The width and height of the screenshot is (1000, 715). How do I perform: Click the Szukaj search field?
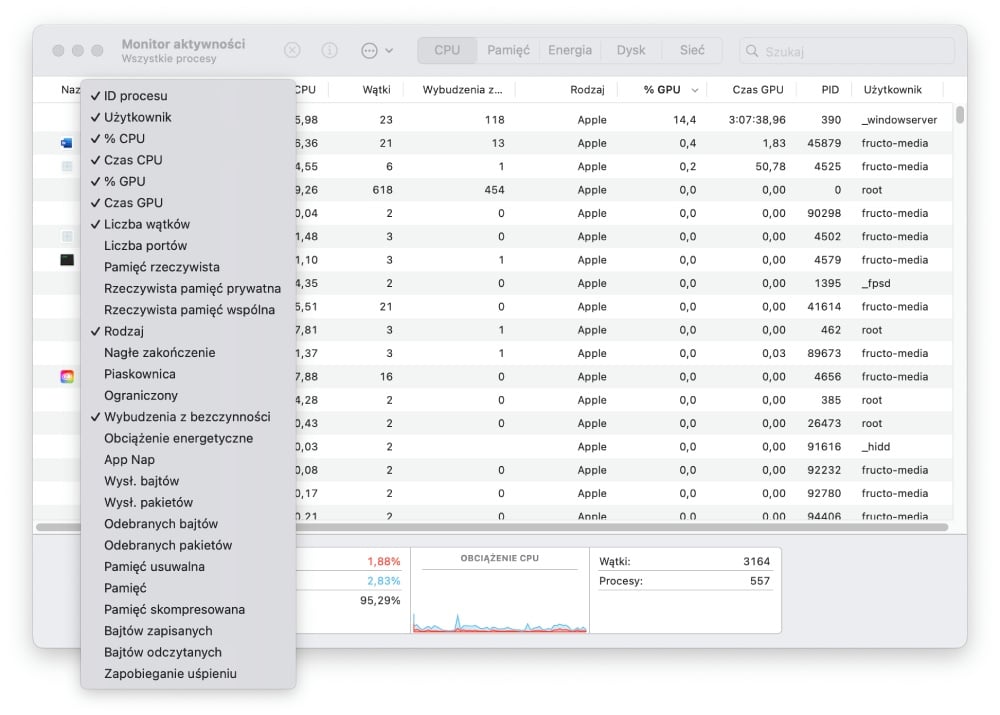[x=847, y=51]
